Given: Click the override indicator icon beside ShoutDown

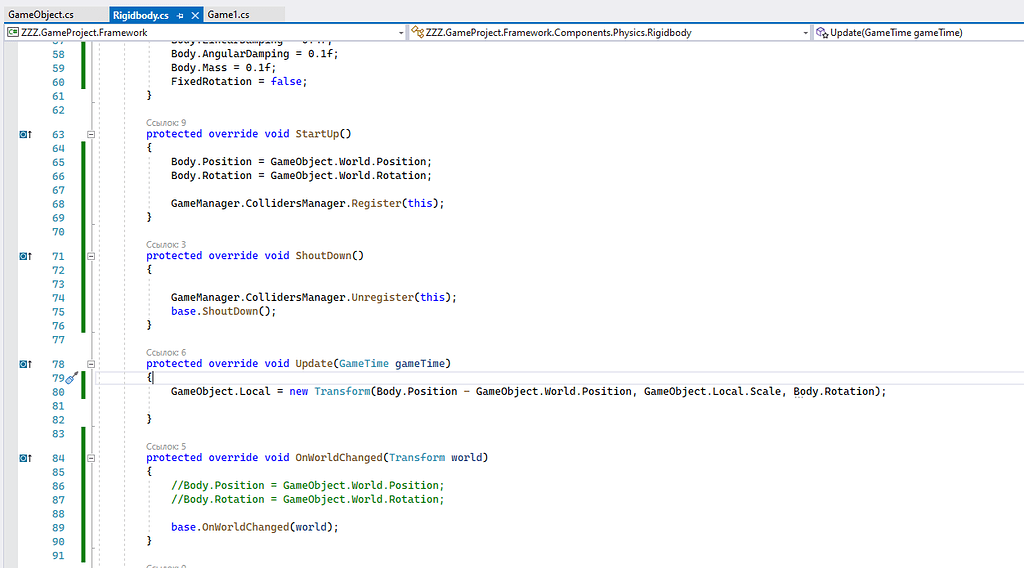Looking at the screenshot, I should coord(26,256).
